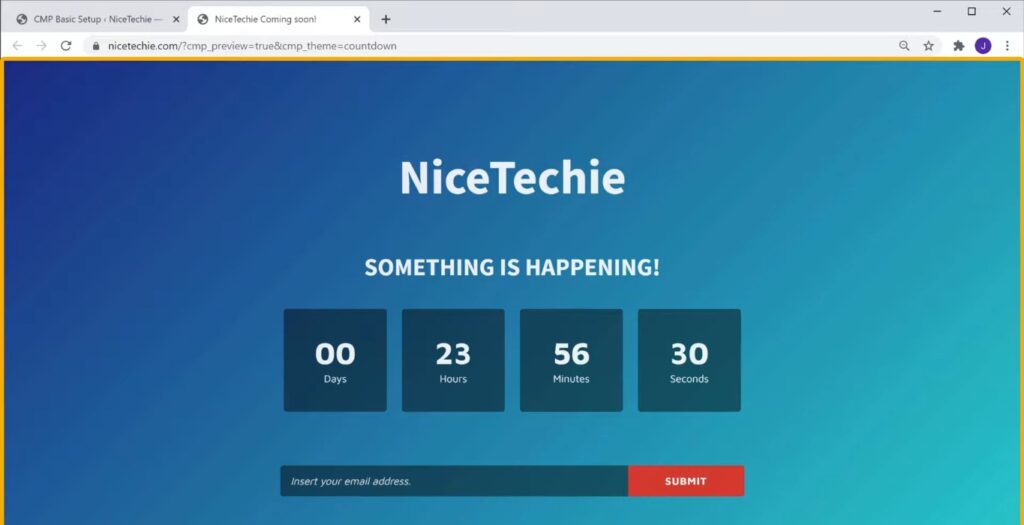Click the 30 Seconds countdown box
The height and width of the screenshot is (525, 1024).
689,360
